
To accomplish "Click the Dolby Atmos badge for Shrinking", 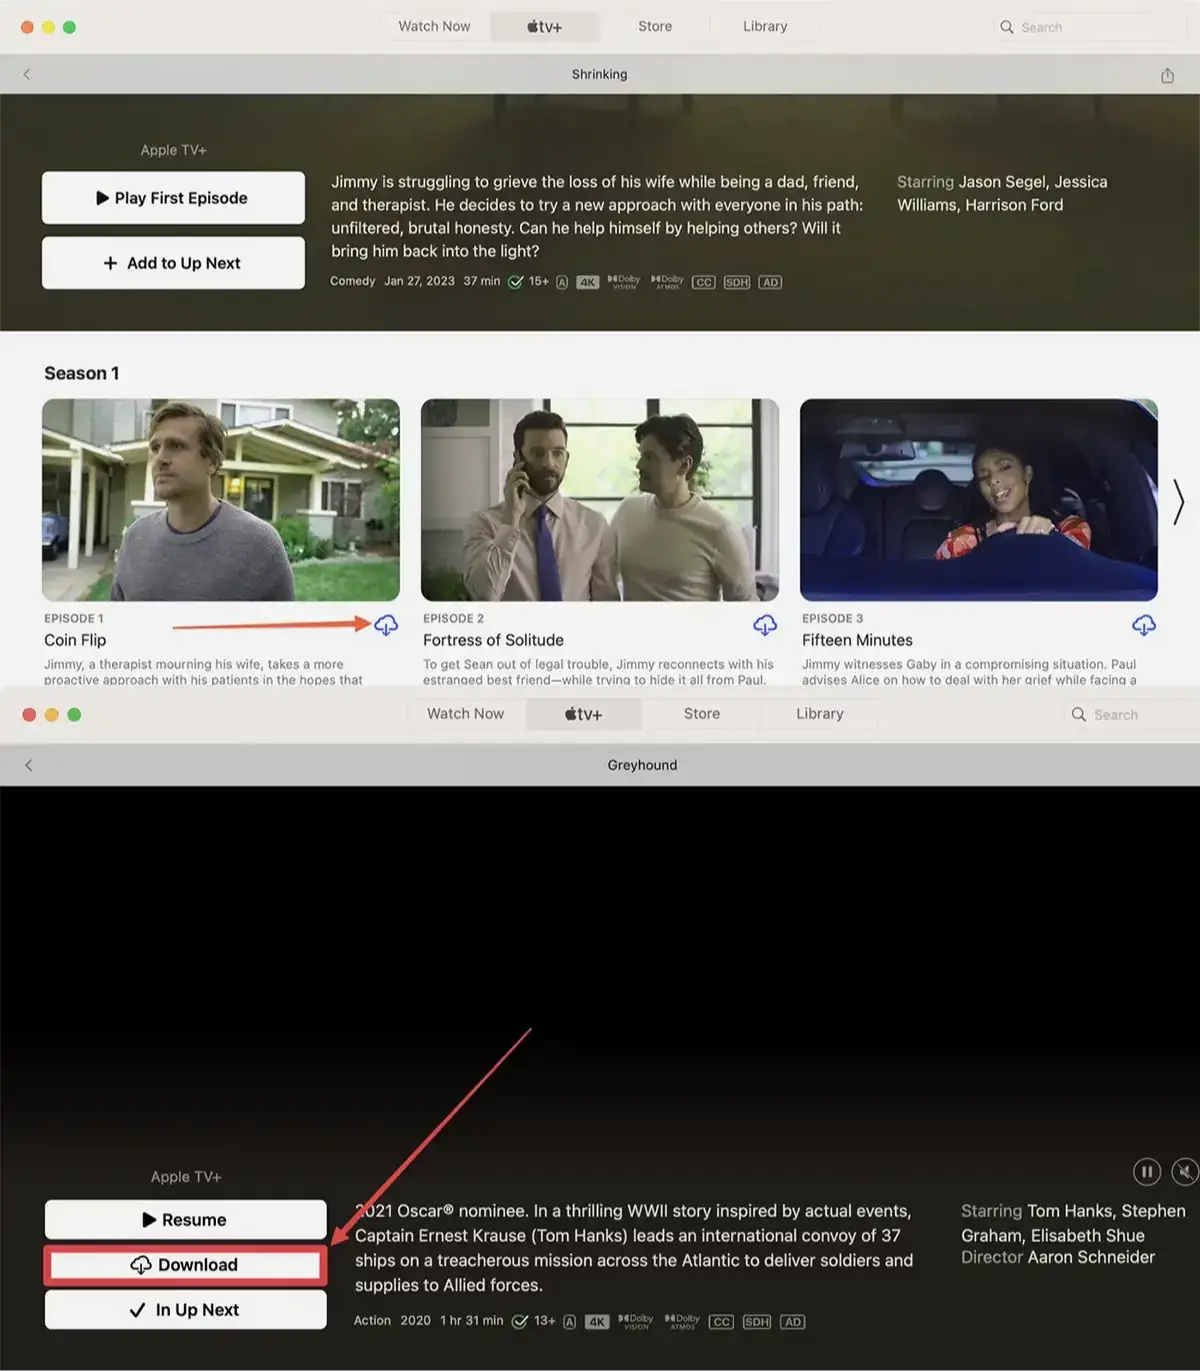I will [667, 282].
